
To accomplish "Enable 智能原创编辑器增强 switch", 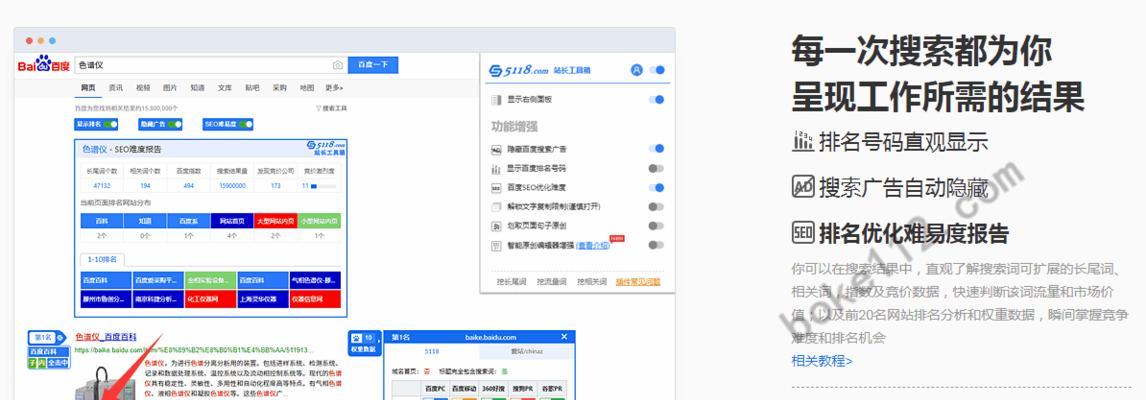I will 656,246.
